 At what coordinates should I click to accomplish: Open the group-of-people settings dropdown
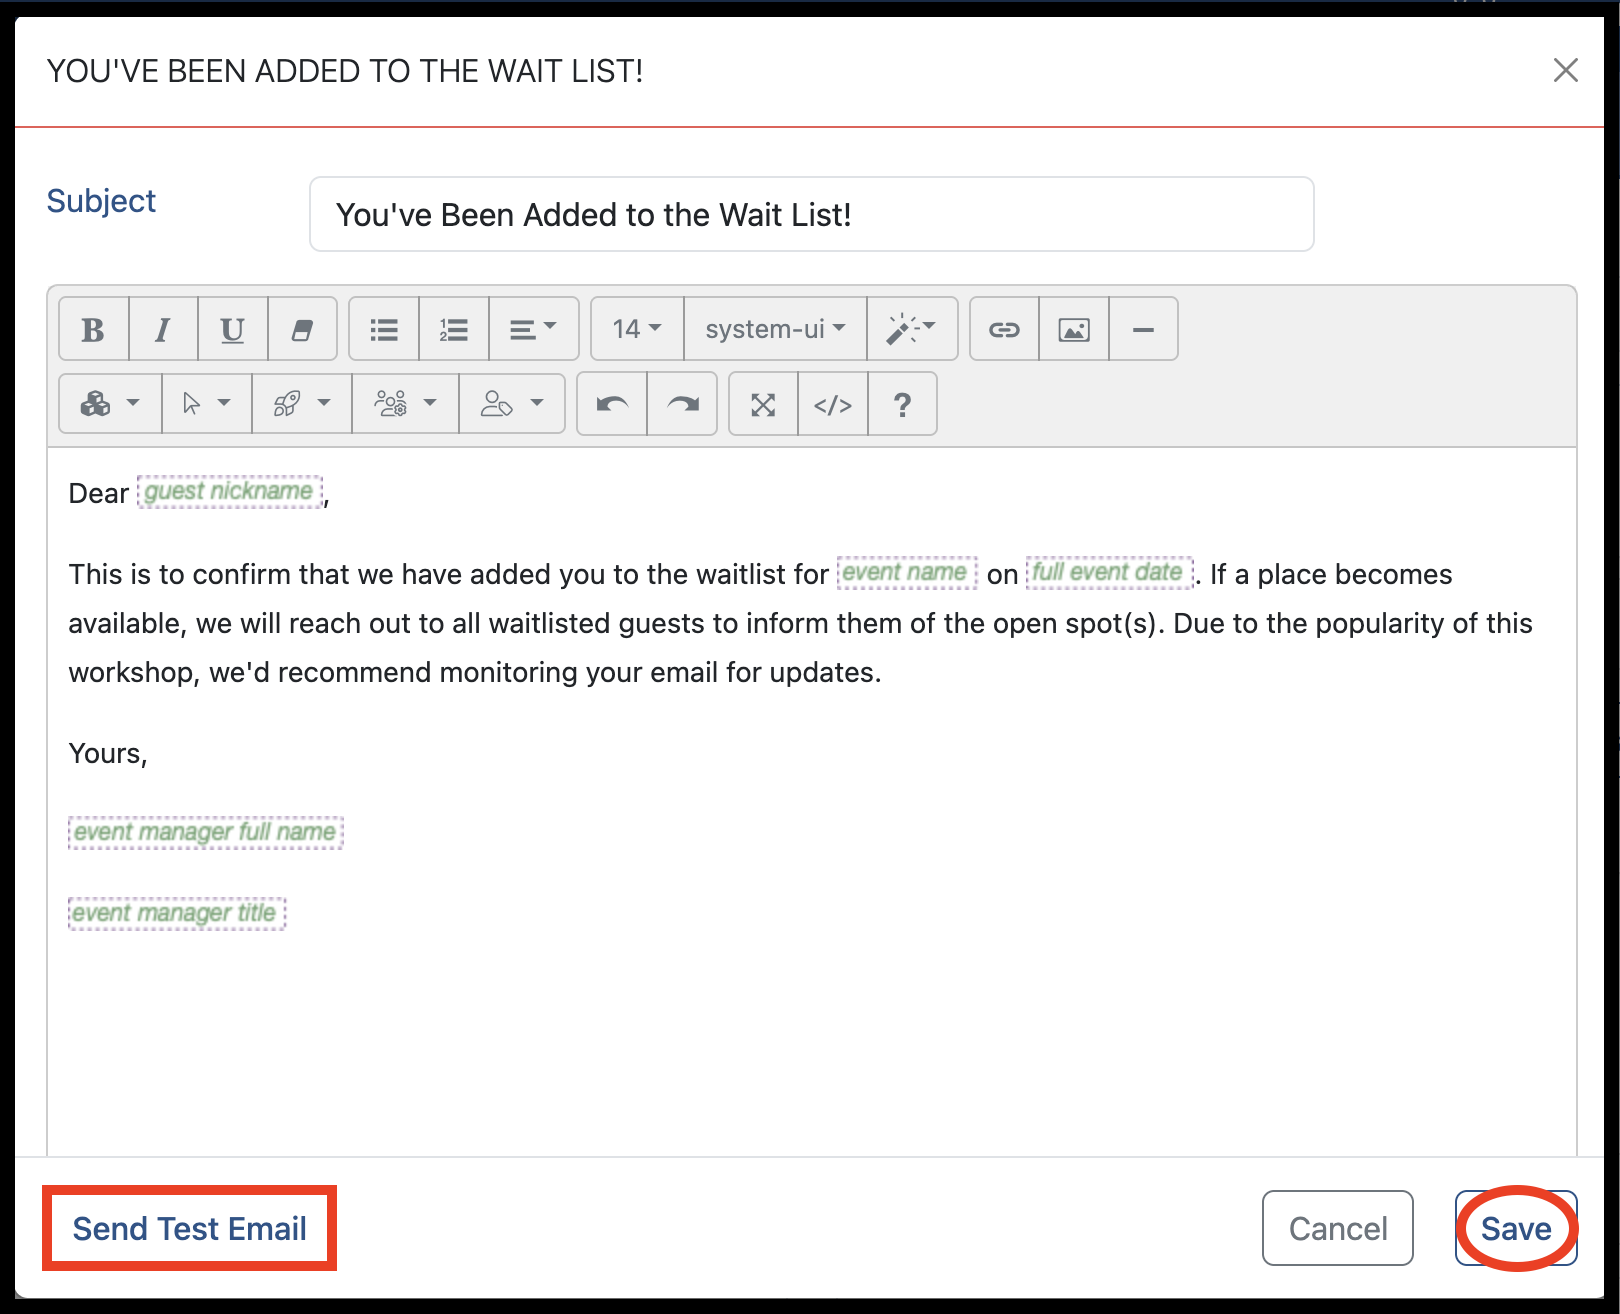point(405,404)
